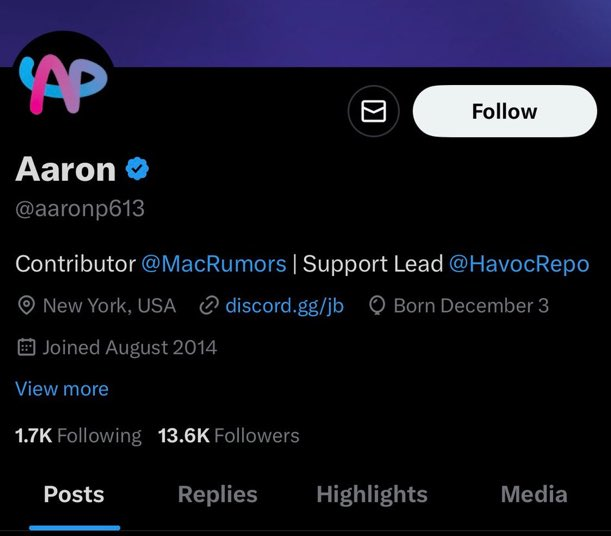Follow the Aaron account

point(505,111)
